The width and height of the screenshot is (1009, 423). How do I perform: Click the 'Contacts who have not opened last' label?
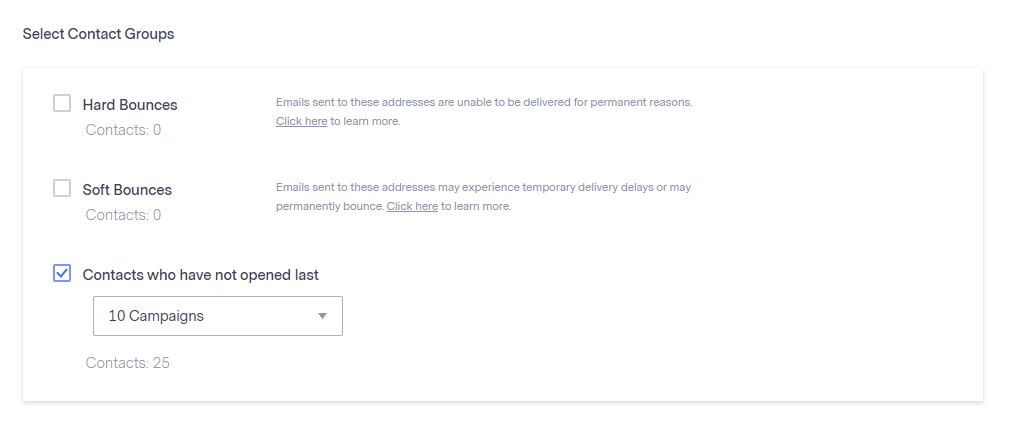tap(200, 275)
